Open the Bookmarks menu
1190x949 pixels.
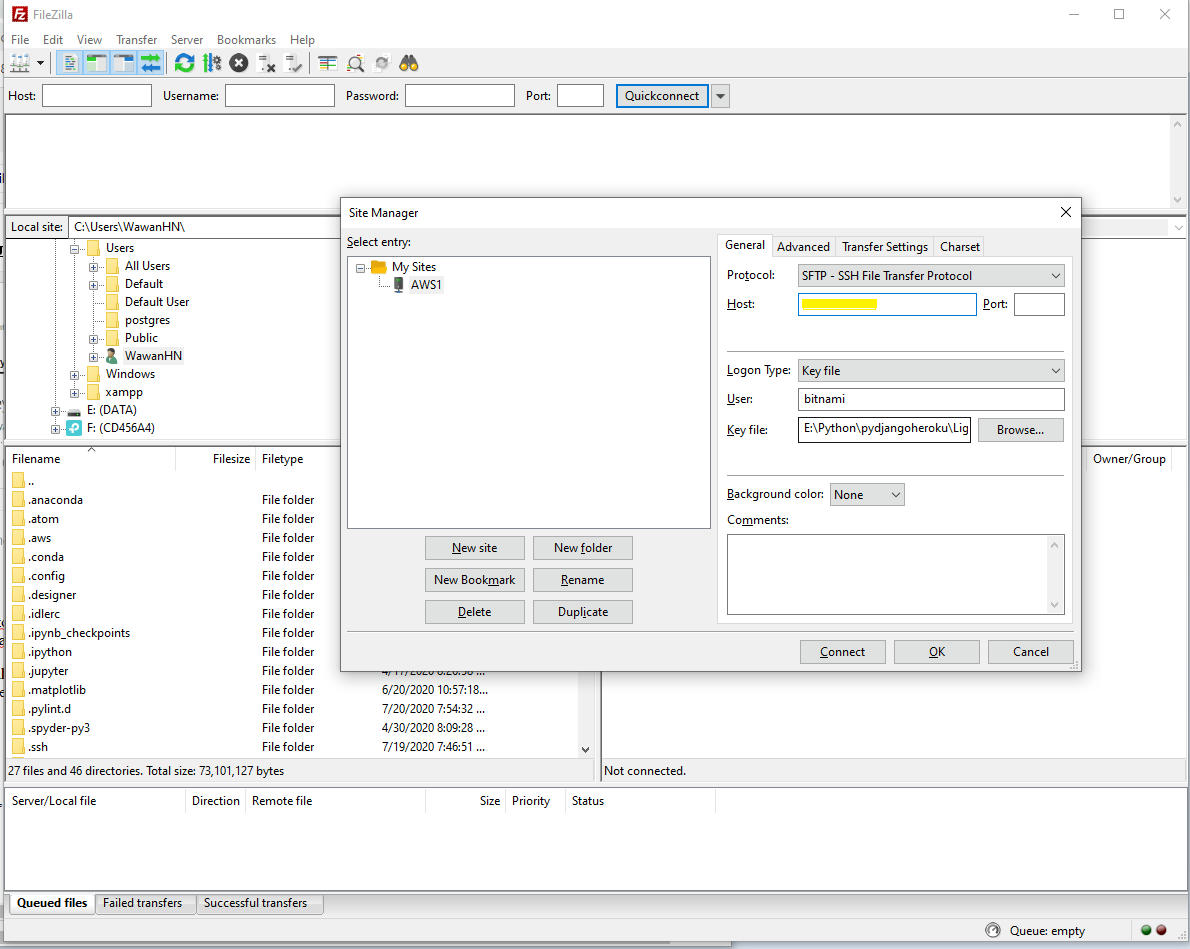click(x=246, y=39)
